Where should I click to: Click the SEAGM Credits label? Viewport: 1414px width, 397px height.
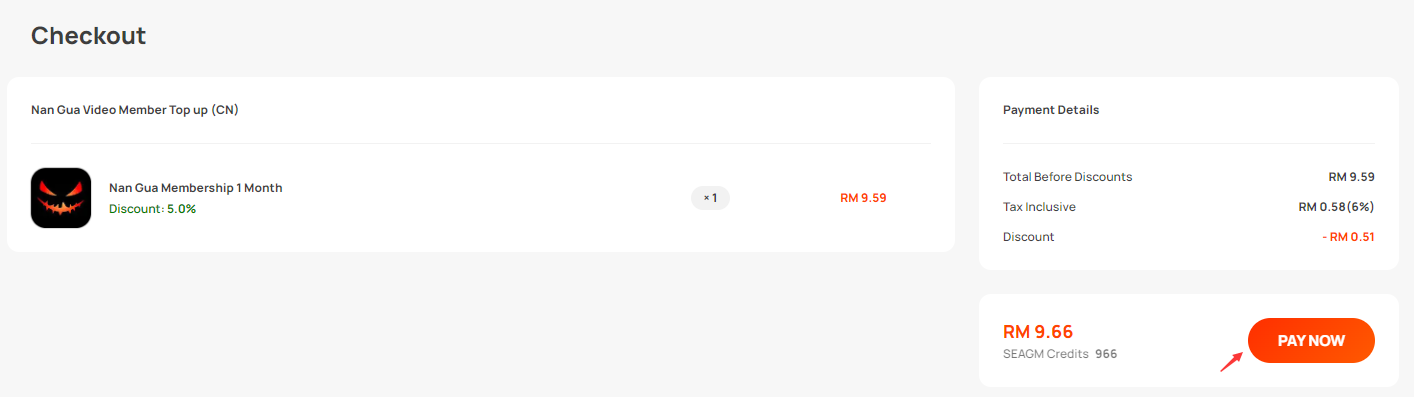[x=1045, y=354]
